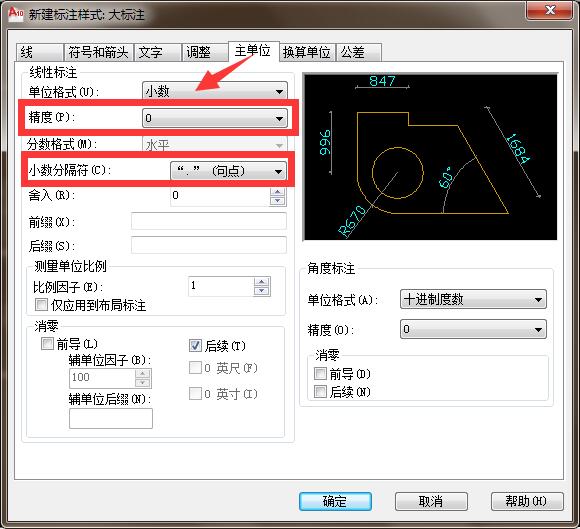Click the AutoCAD icon in title bar
The width and height of the screenshot is (580, 529).
click(x=15, y=13)
